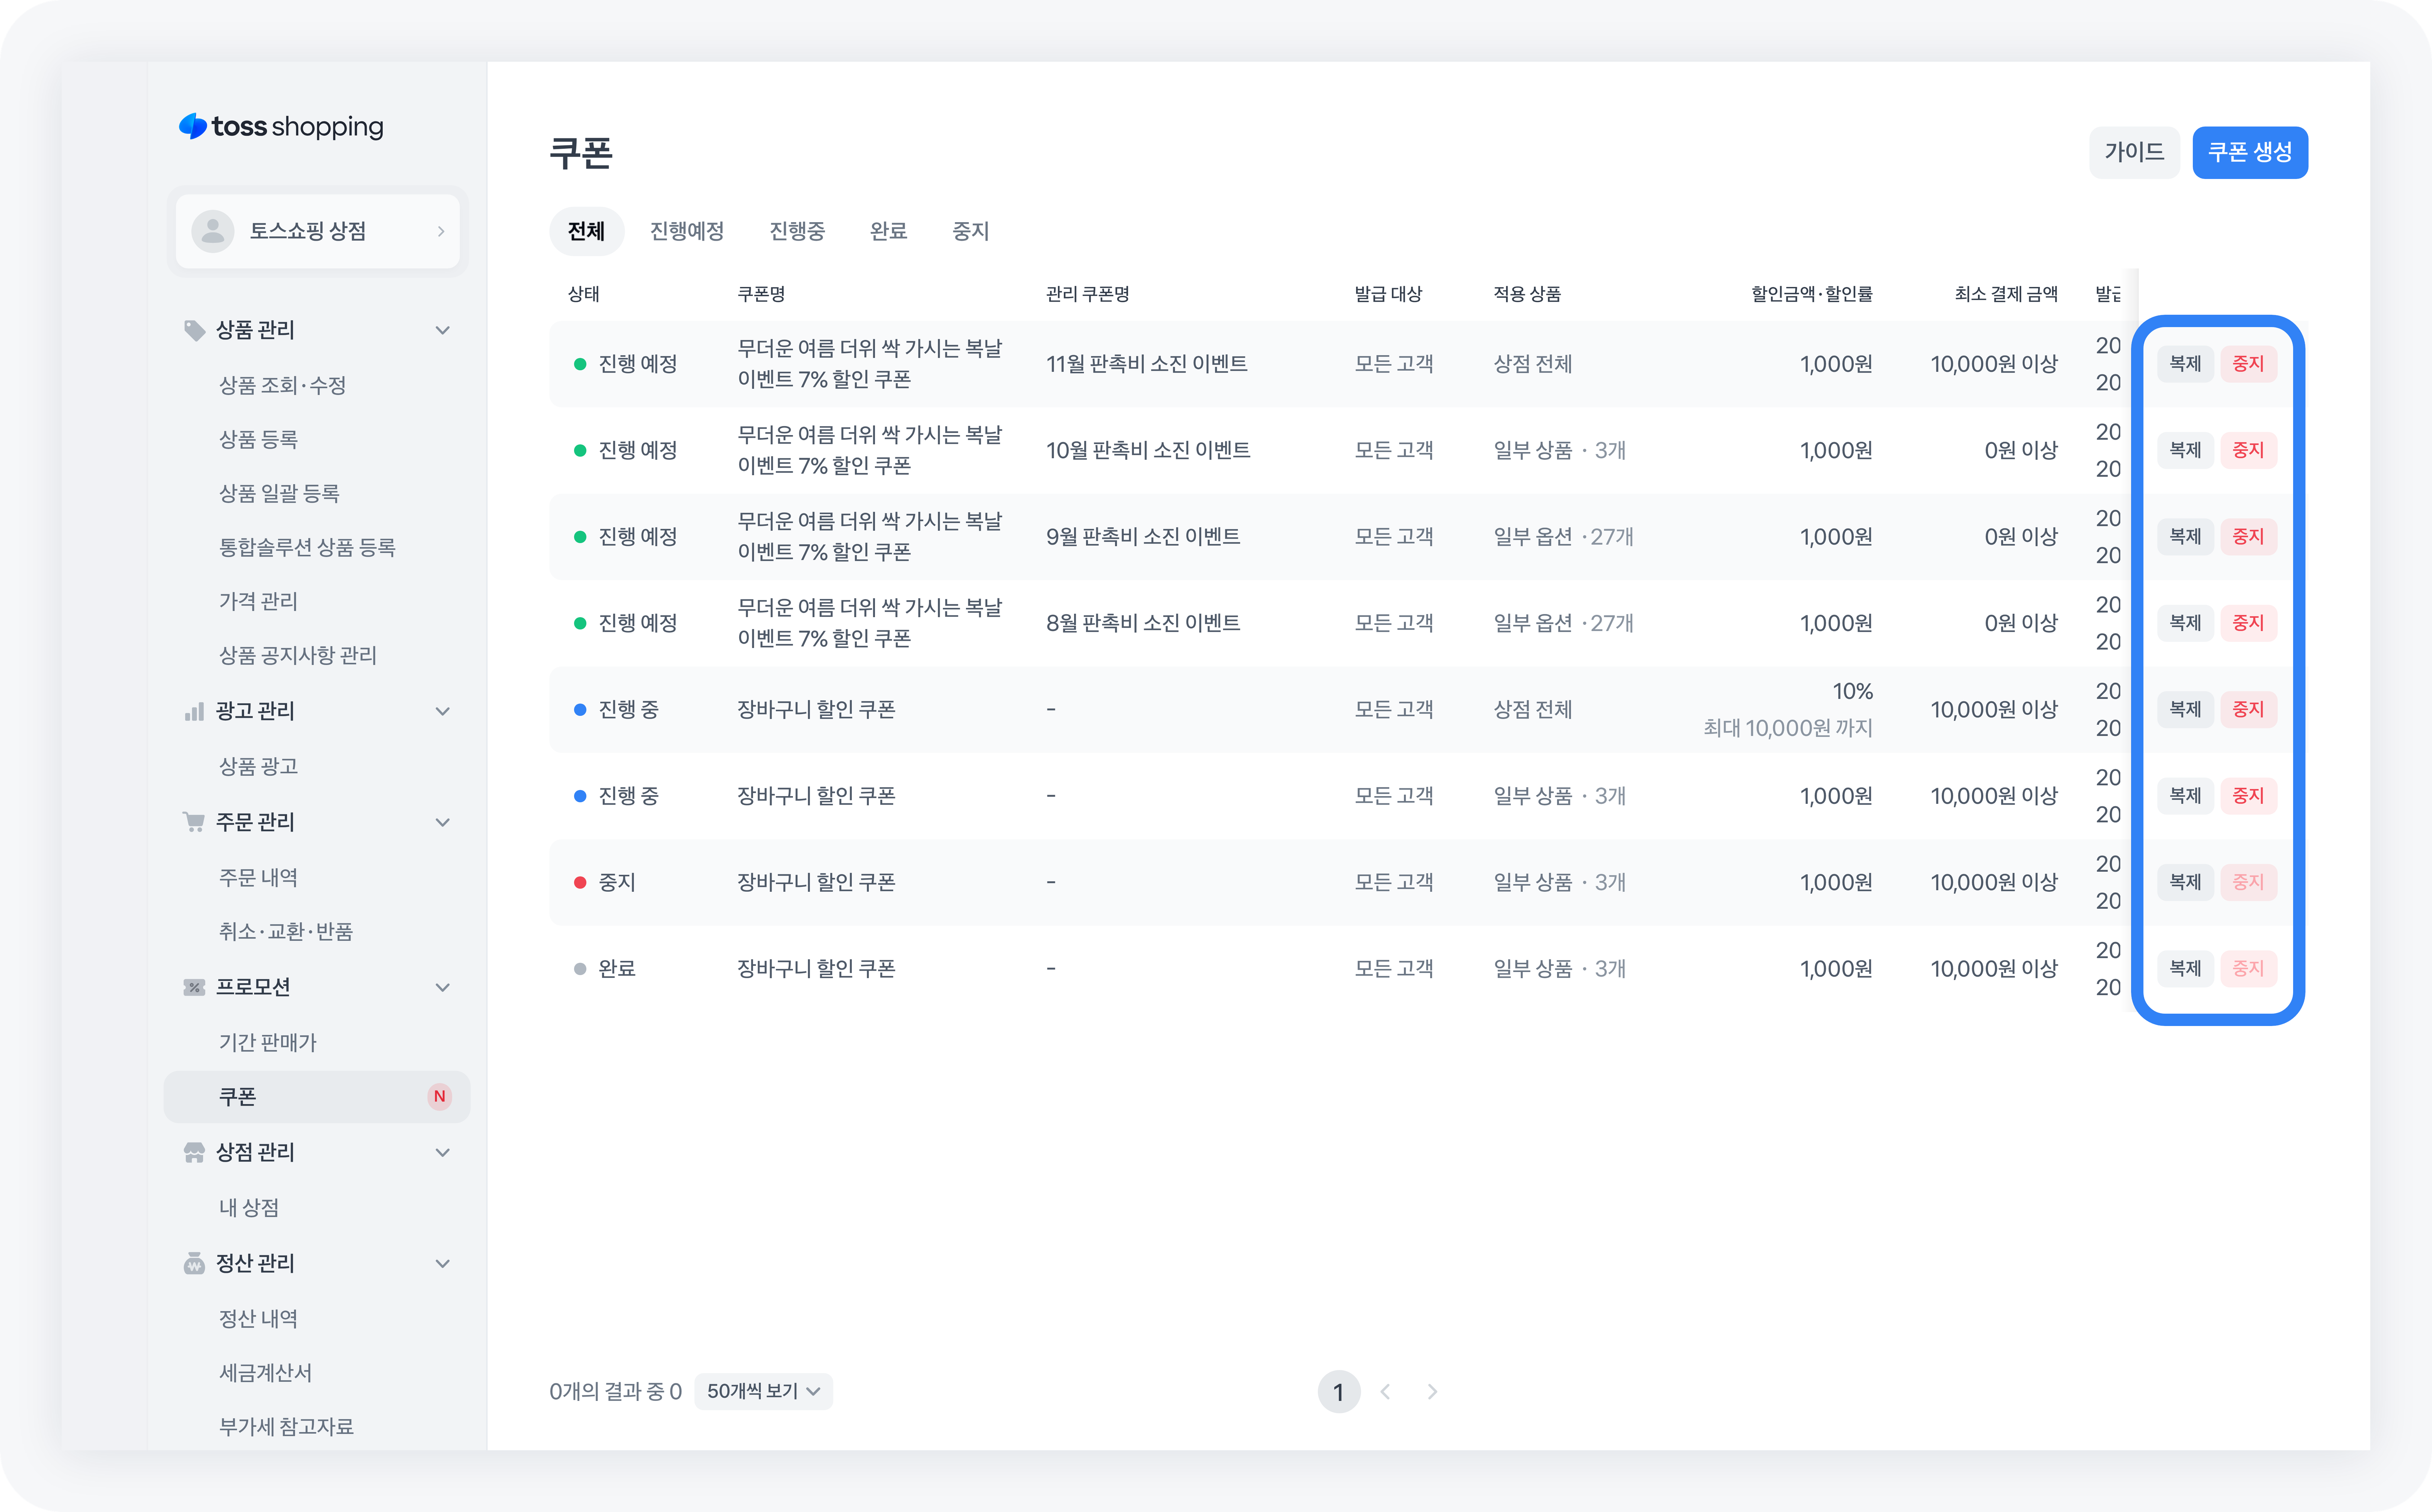This screenshot has width=2432, height=1512.
Task: Collapse the 주문 관리 section chevron
Action: pos(442,822)
